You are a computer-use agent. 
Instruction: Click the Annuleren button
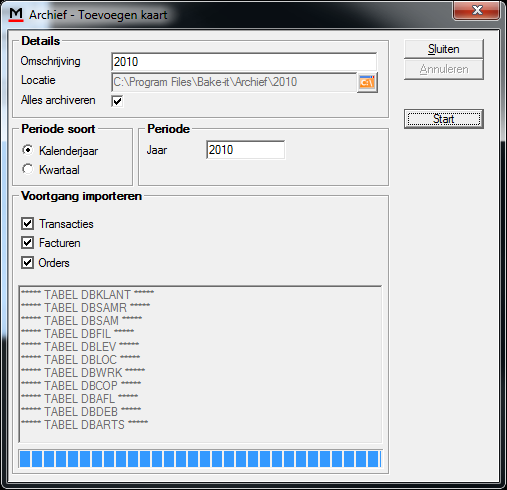pyautogui.click(x=444, y=69)
